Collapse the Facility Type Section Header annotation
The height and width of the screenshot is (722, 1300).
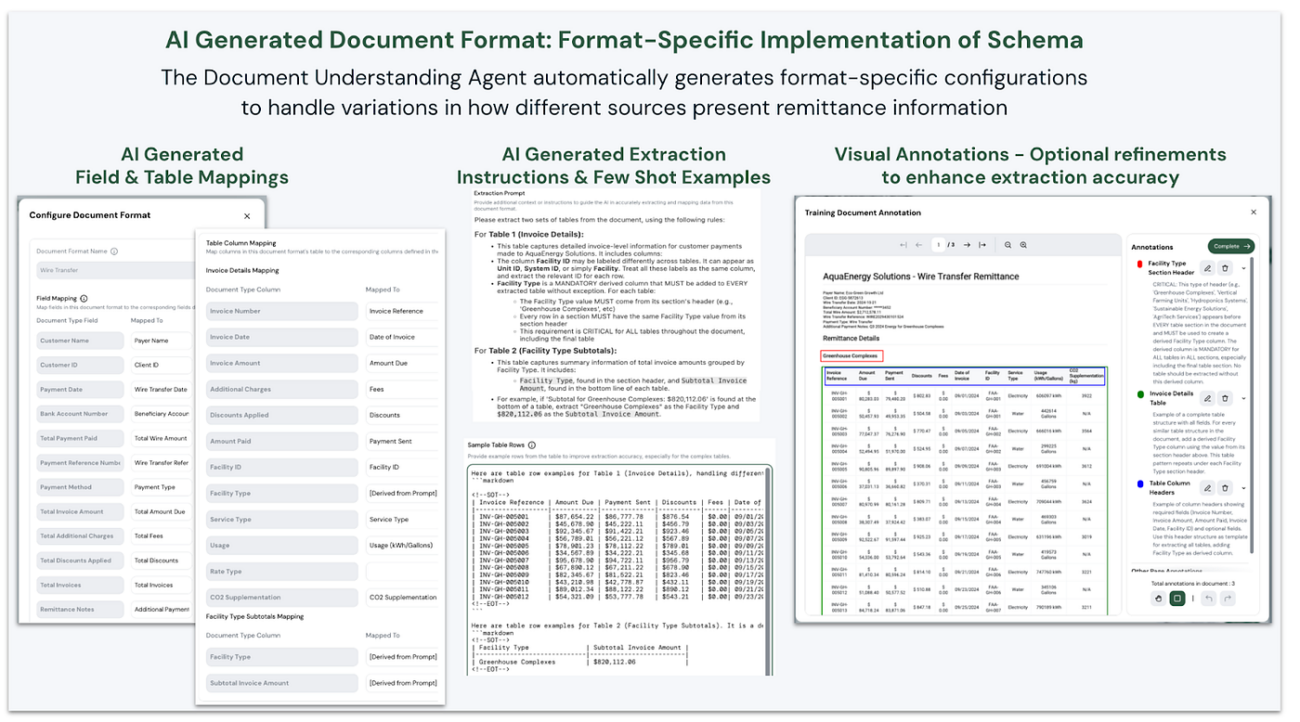point(1244,268)
